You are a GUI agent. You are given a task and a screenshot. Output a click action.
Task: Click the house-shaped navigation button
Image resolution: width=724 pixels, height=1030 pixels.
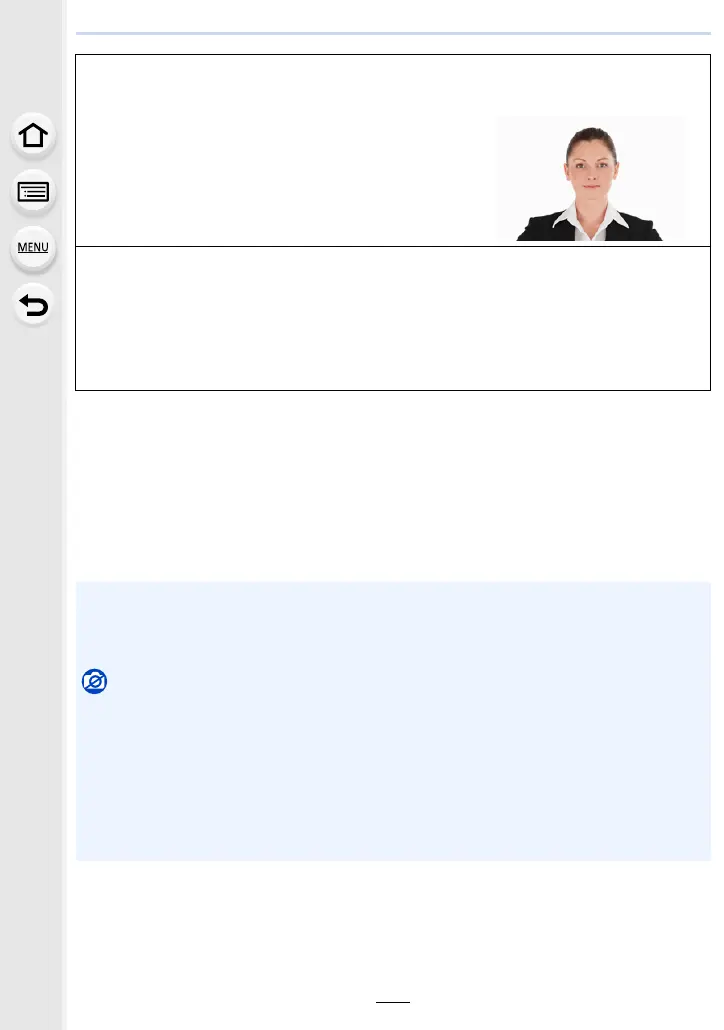[x=33, y=135]
